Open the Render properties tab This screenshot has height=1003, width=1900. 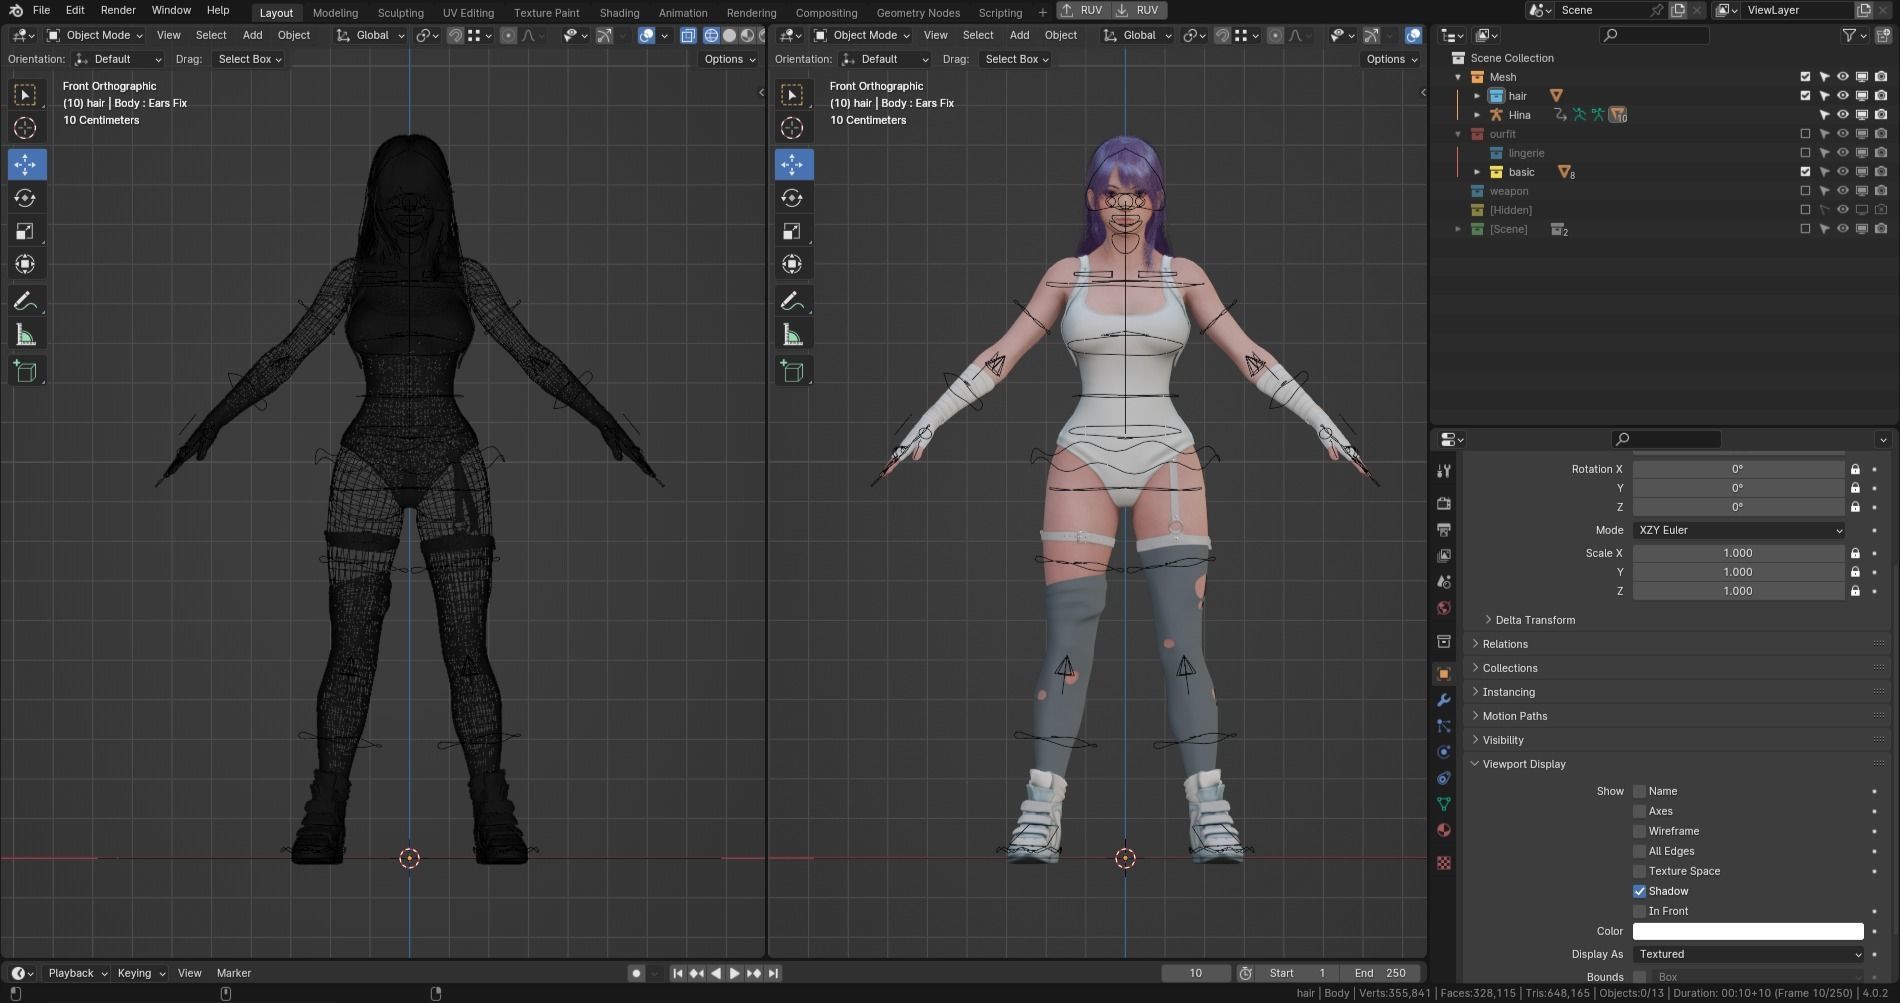(1443, 504)
